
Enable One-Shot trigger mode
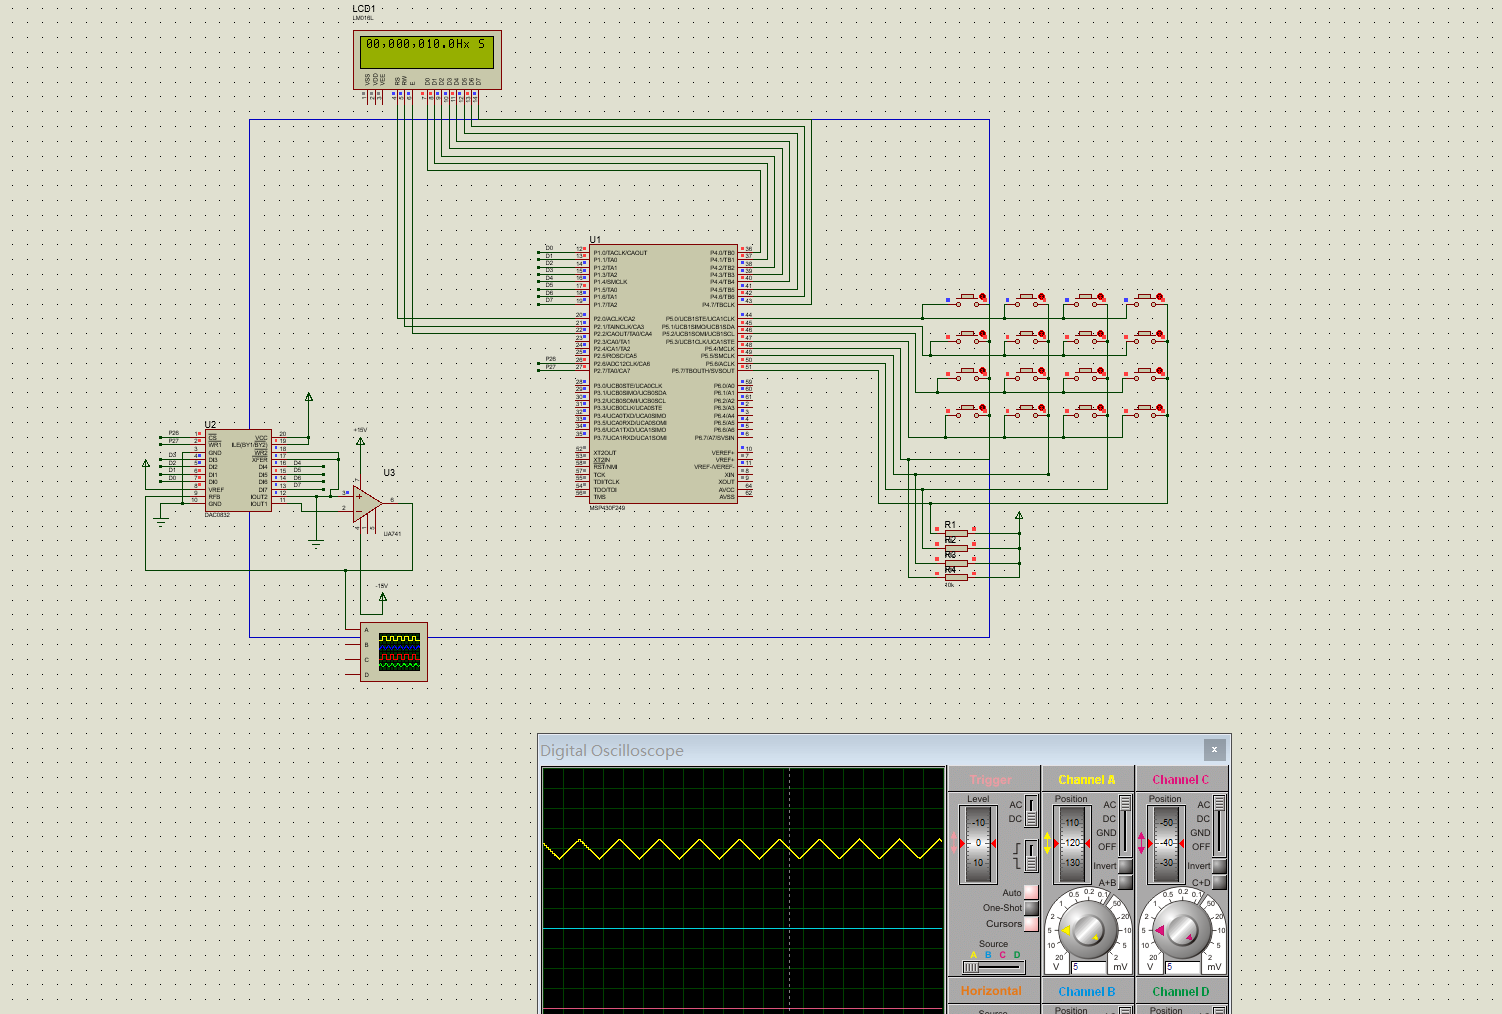tap(1031, 908)
